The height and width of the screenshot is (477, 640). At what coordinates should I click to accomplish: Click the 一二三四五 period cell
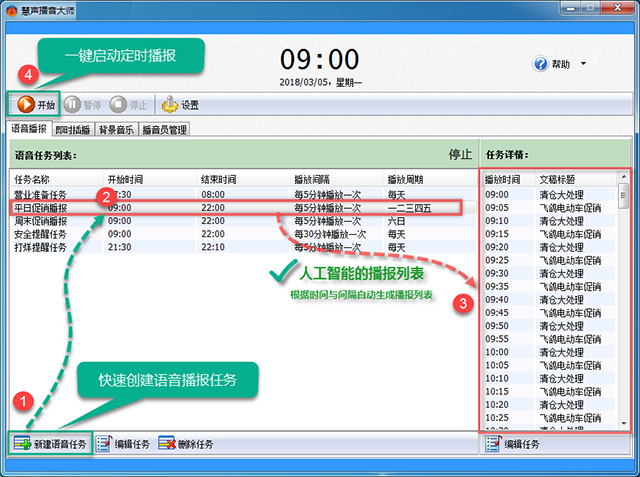pos(409,208)
